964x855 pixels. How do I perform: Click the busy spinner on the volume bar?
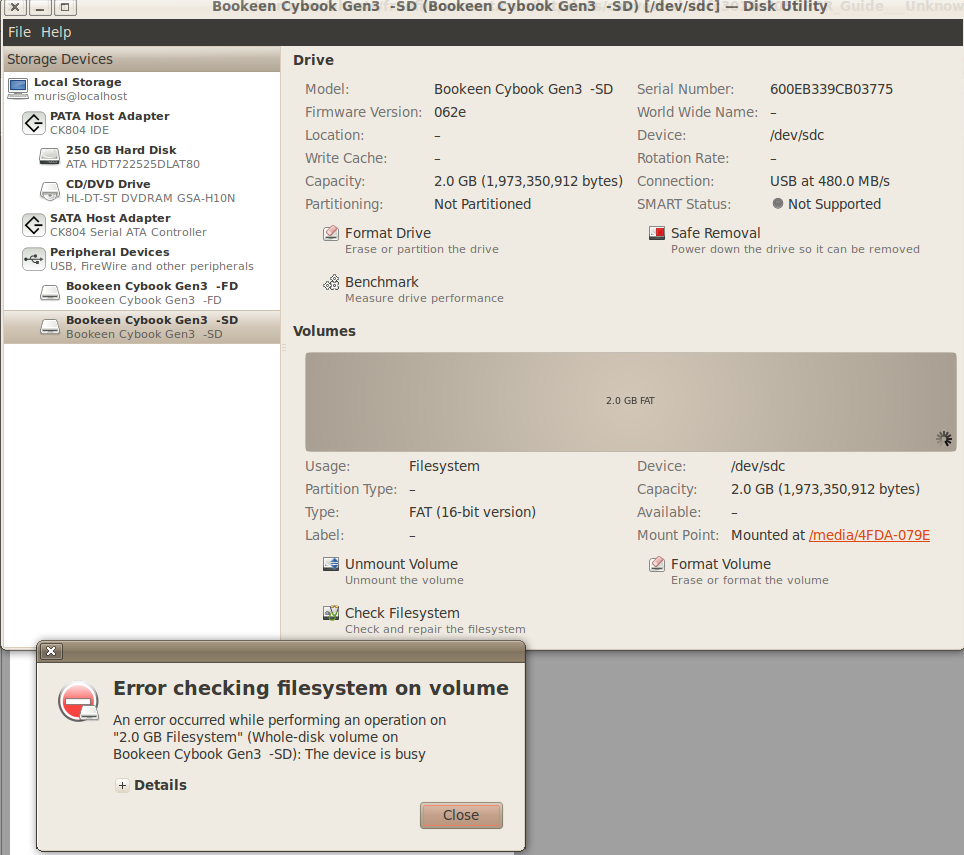pyautogui.click(x=944, y=438)
